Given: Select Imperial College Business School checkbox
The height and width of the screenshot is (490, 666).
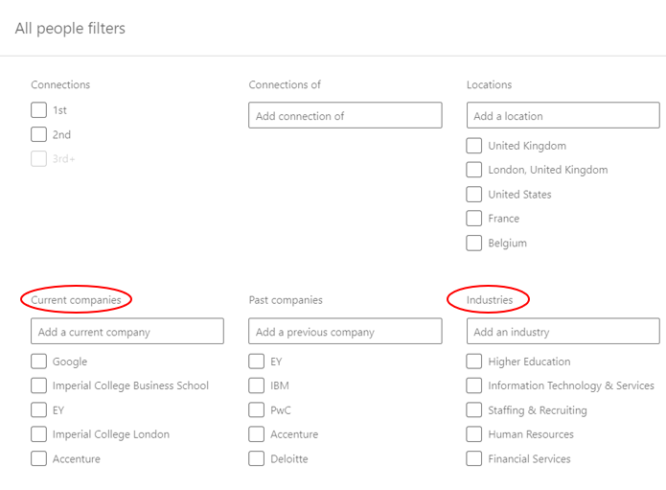Looking at the screenshot, I should point(39,386).
